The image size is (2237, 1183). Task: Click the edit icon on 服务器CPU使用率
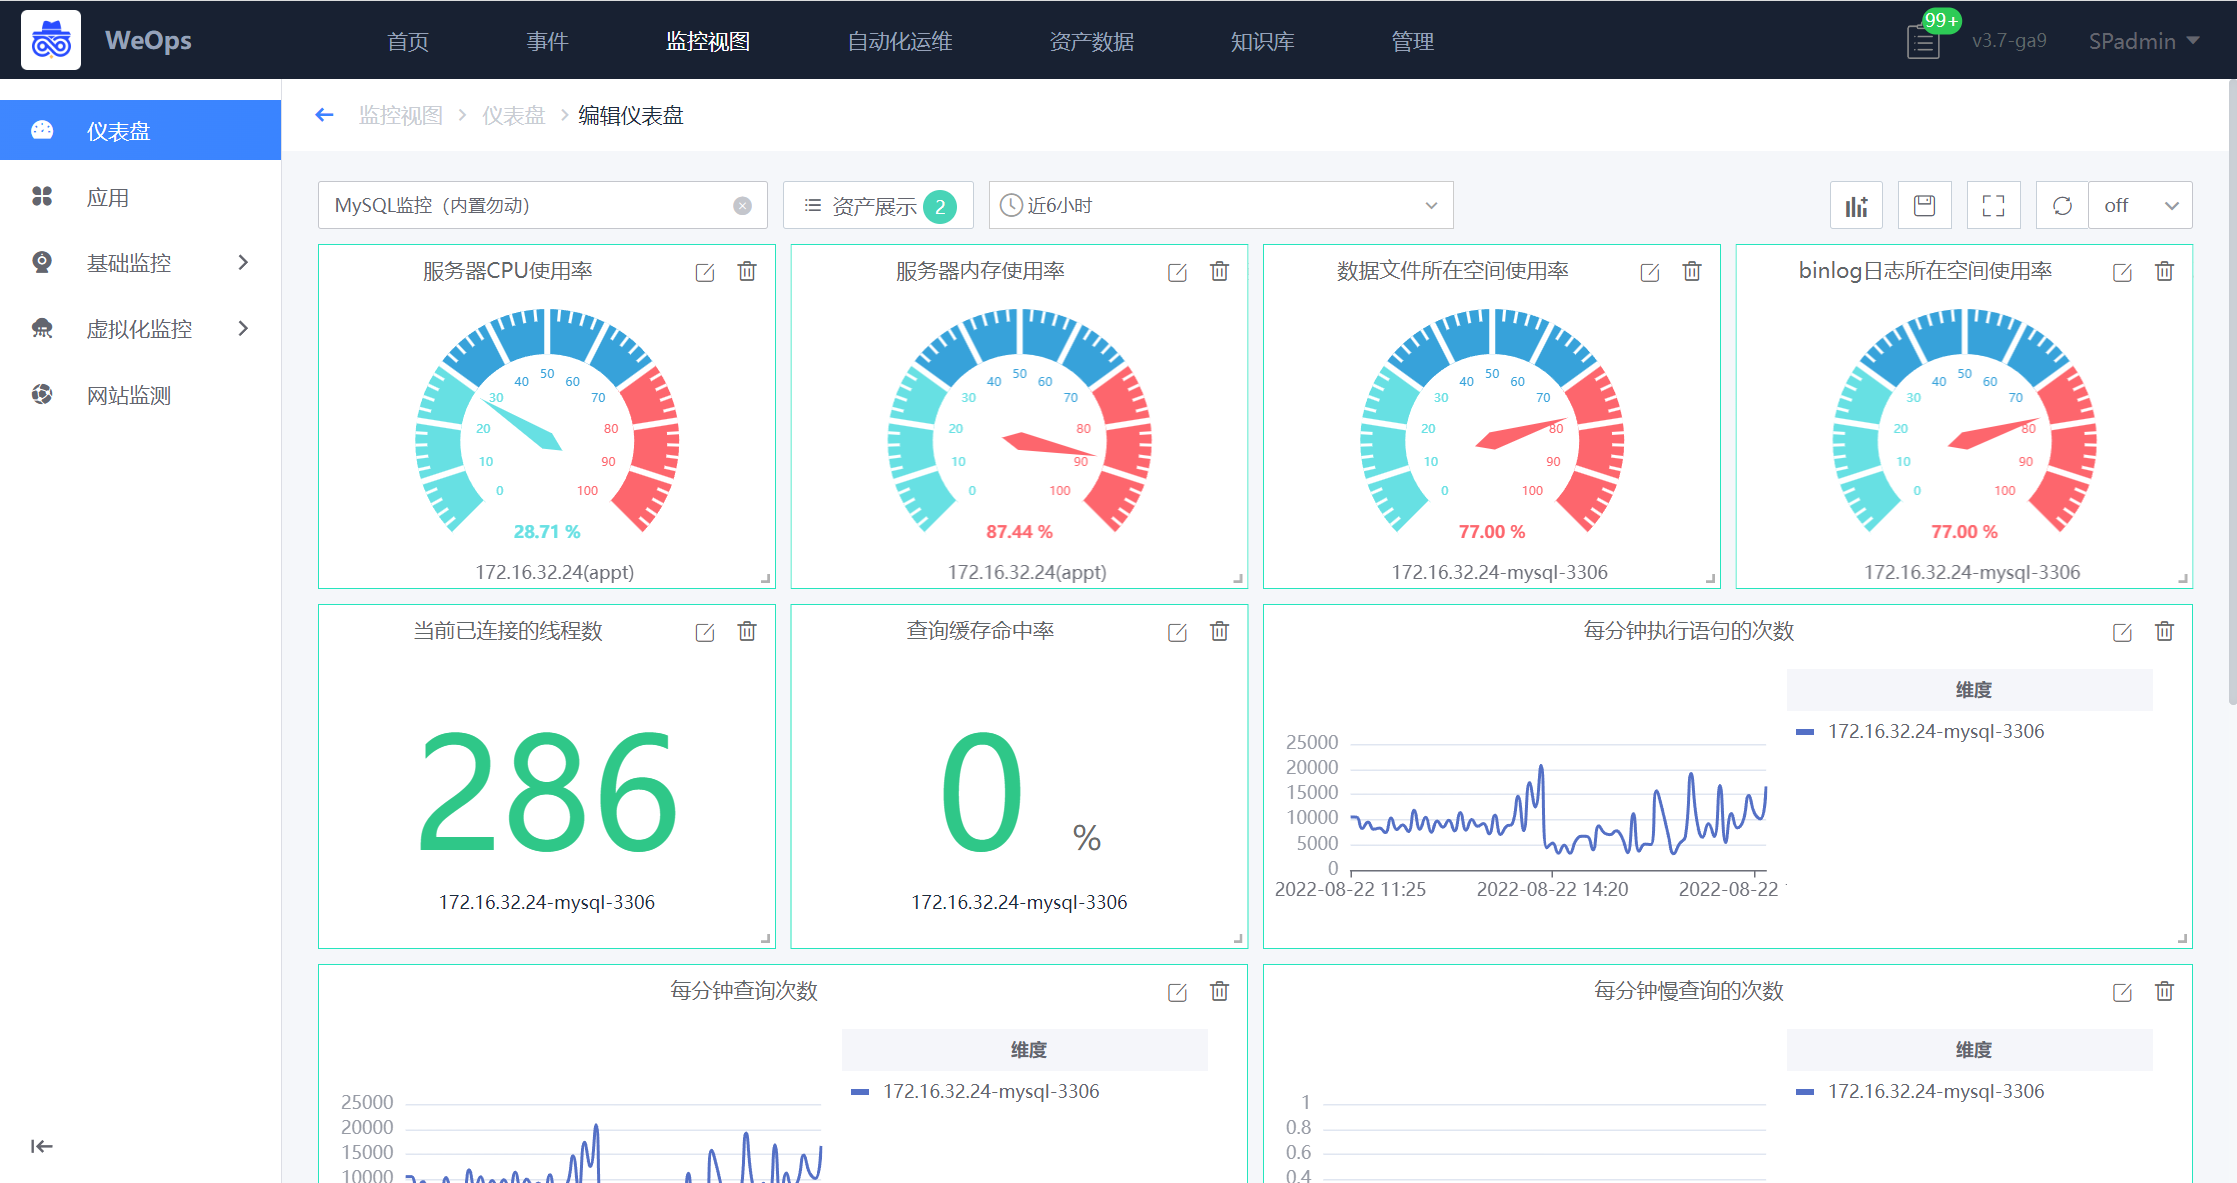coord(703,272)
